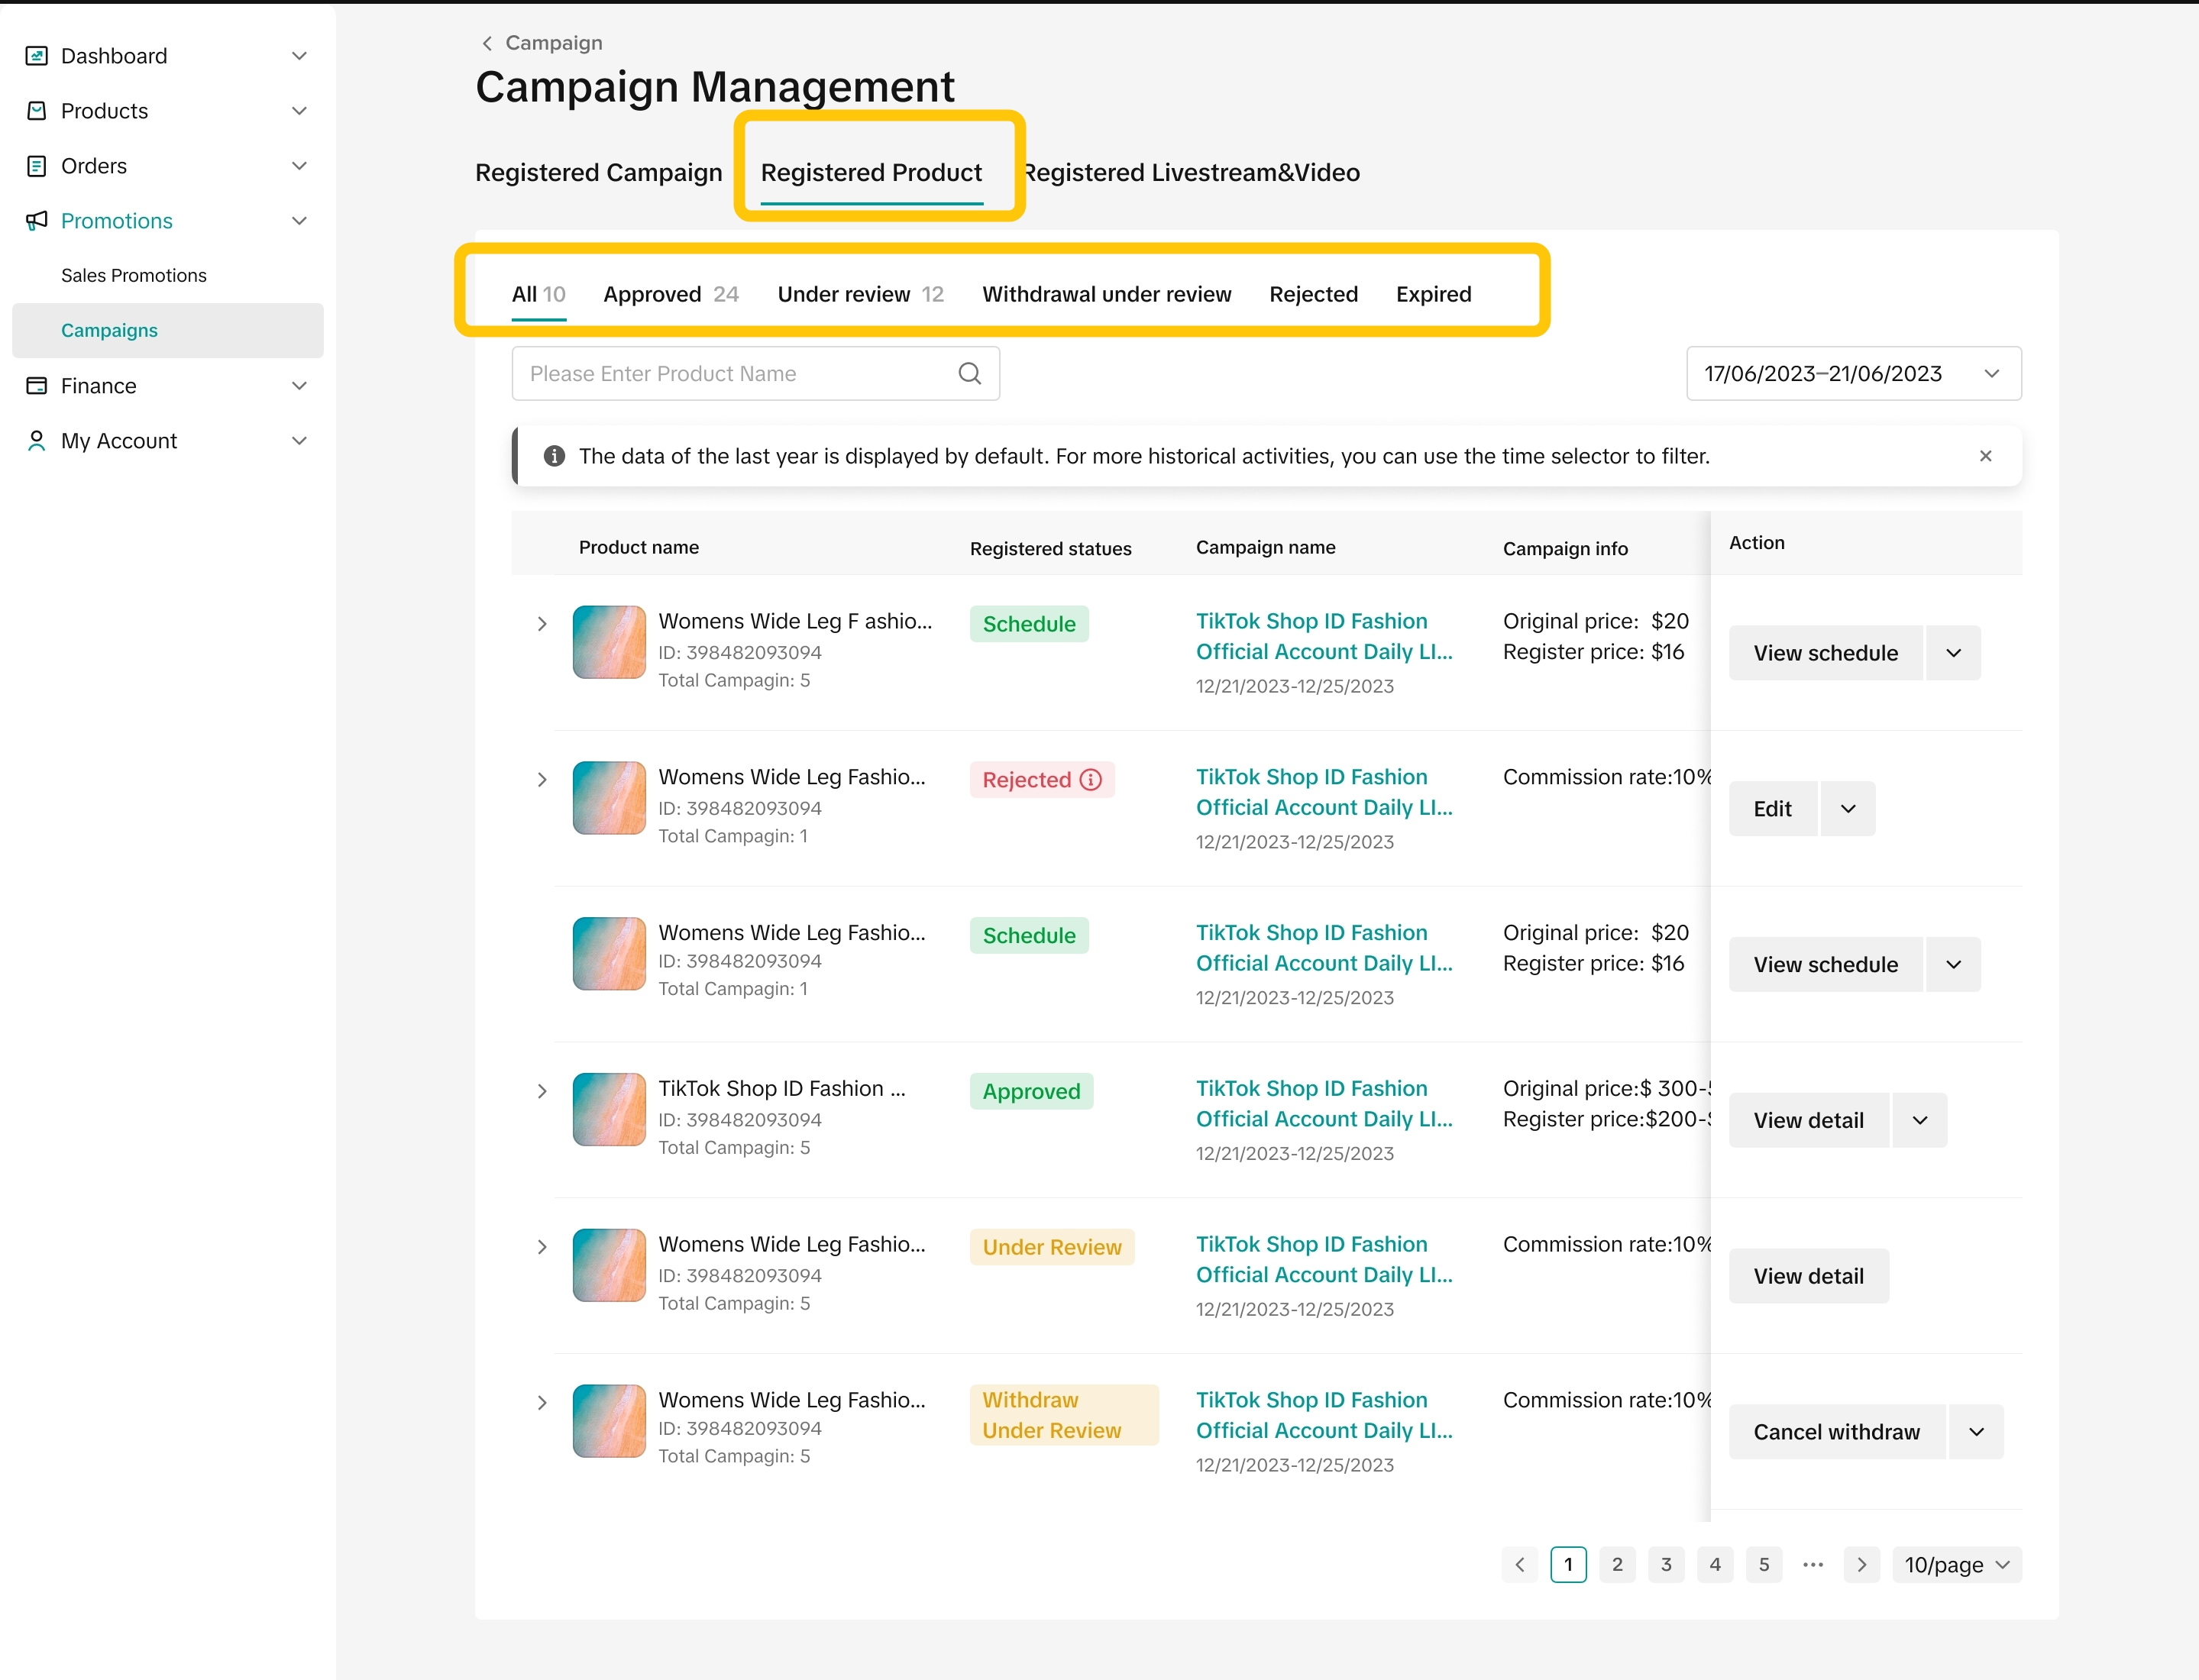Click the Finance card icon
This screenshot has height=1680, width=2199.
[x=36, y=386]
